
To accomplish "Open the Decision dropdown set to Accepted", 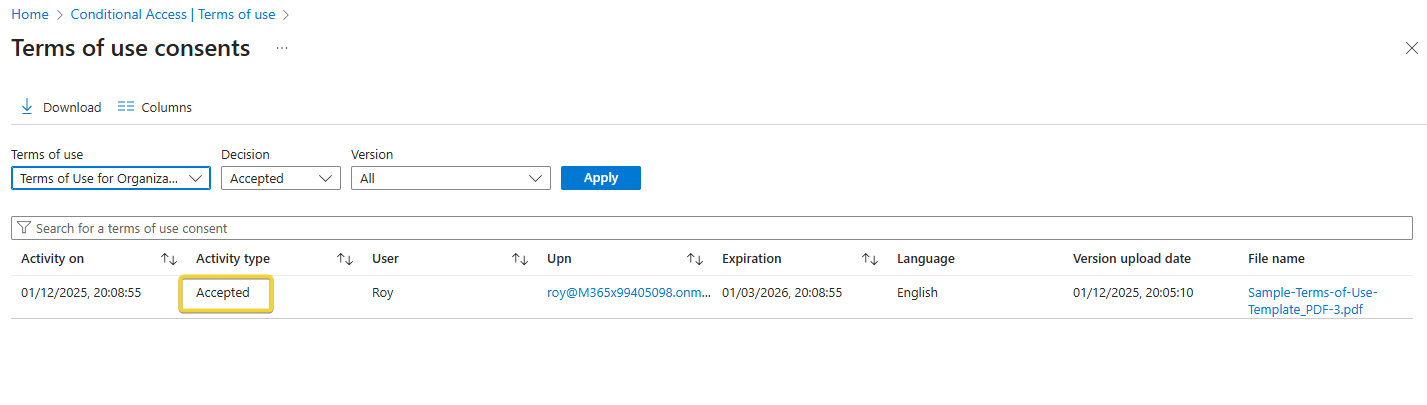I will coord(280,178).
